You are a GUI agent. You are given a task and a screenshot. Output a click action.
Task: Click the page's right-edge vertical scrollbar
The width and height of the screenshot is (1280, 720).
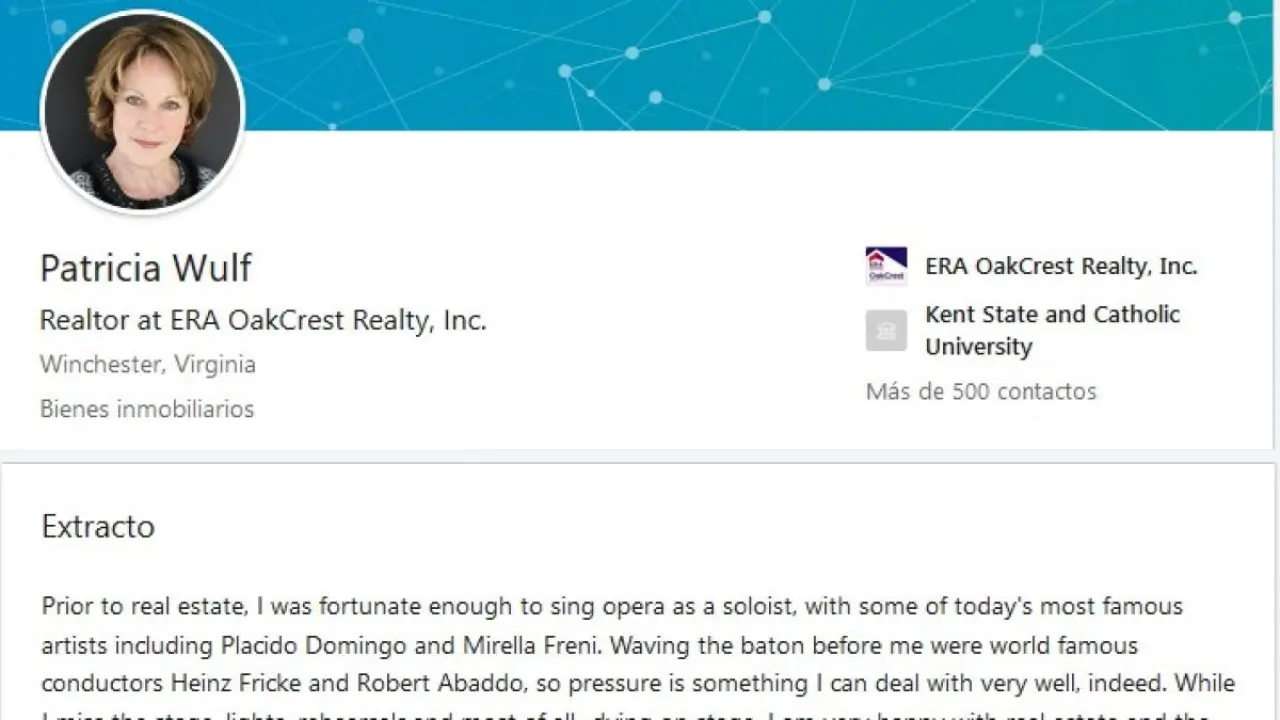tap(1276, 300)
